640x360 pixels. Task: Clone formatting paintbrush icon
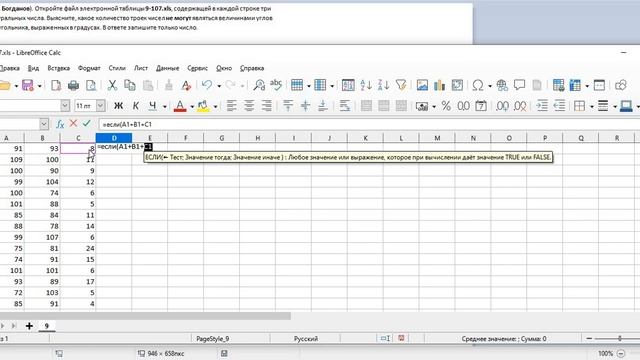[169, 85]
